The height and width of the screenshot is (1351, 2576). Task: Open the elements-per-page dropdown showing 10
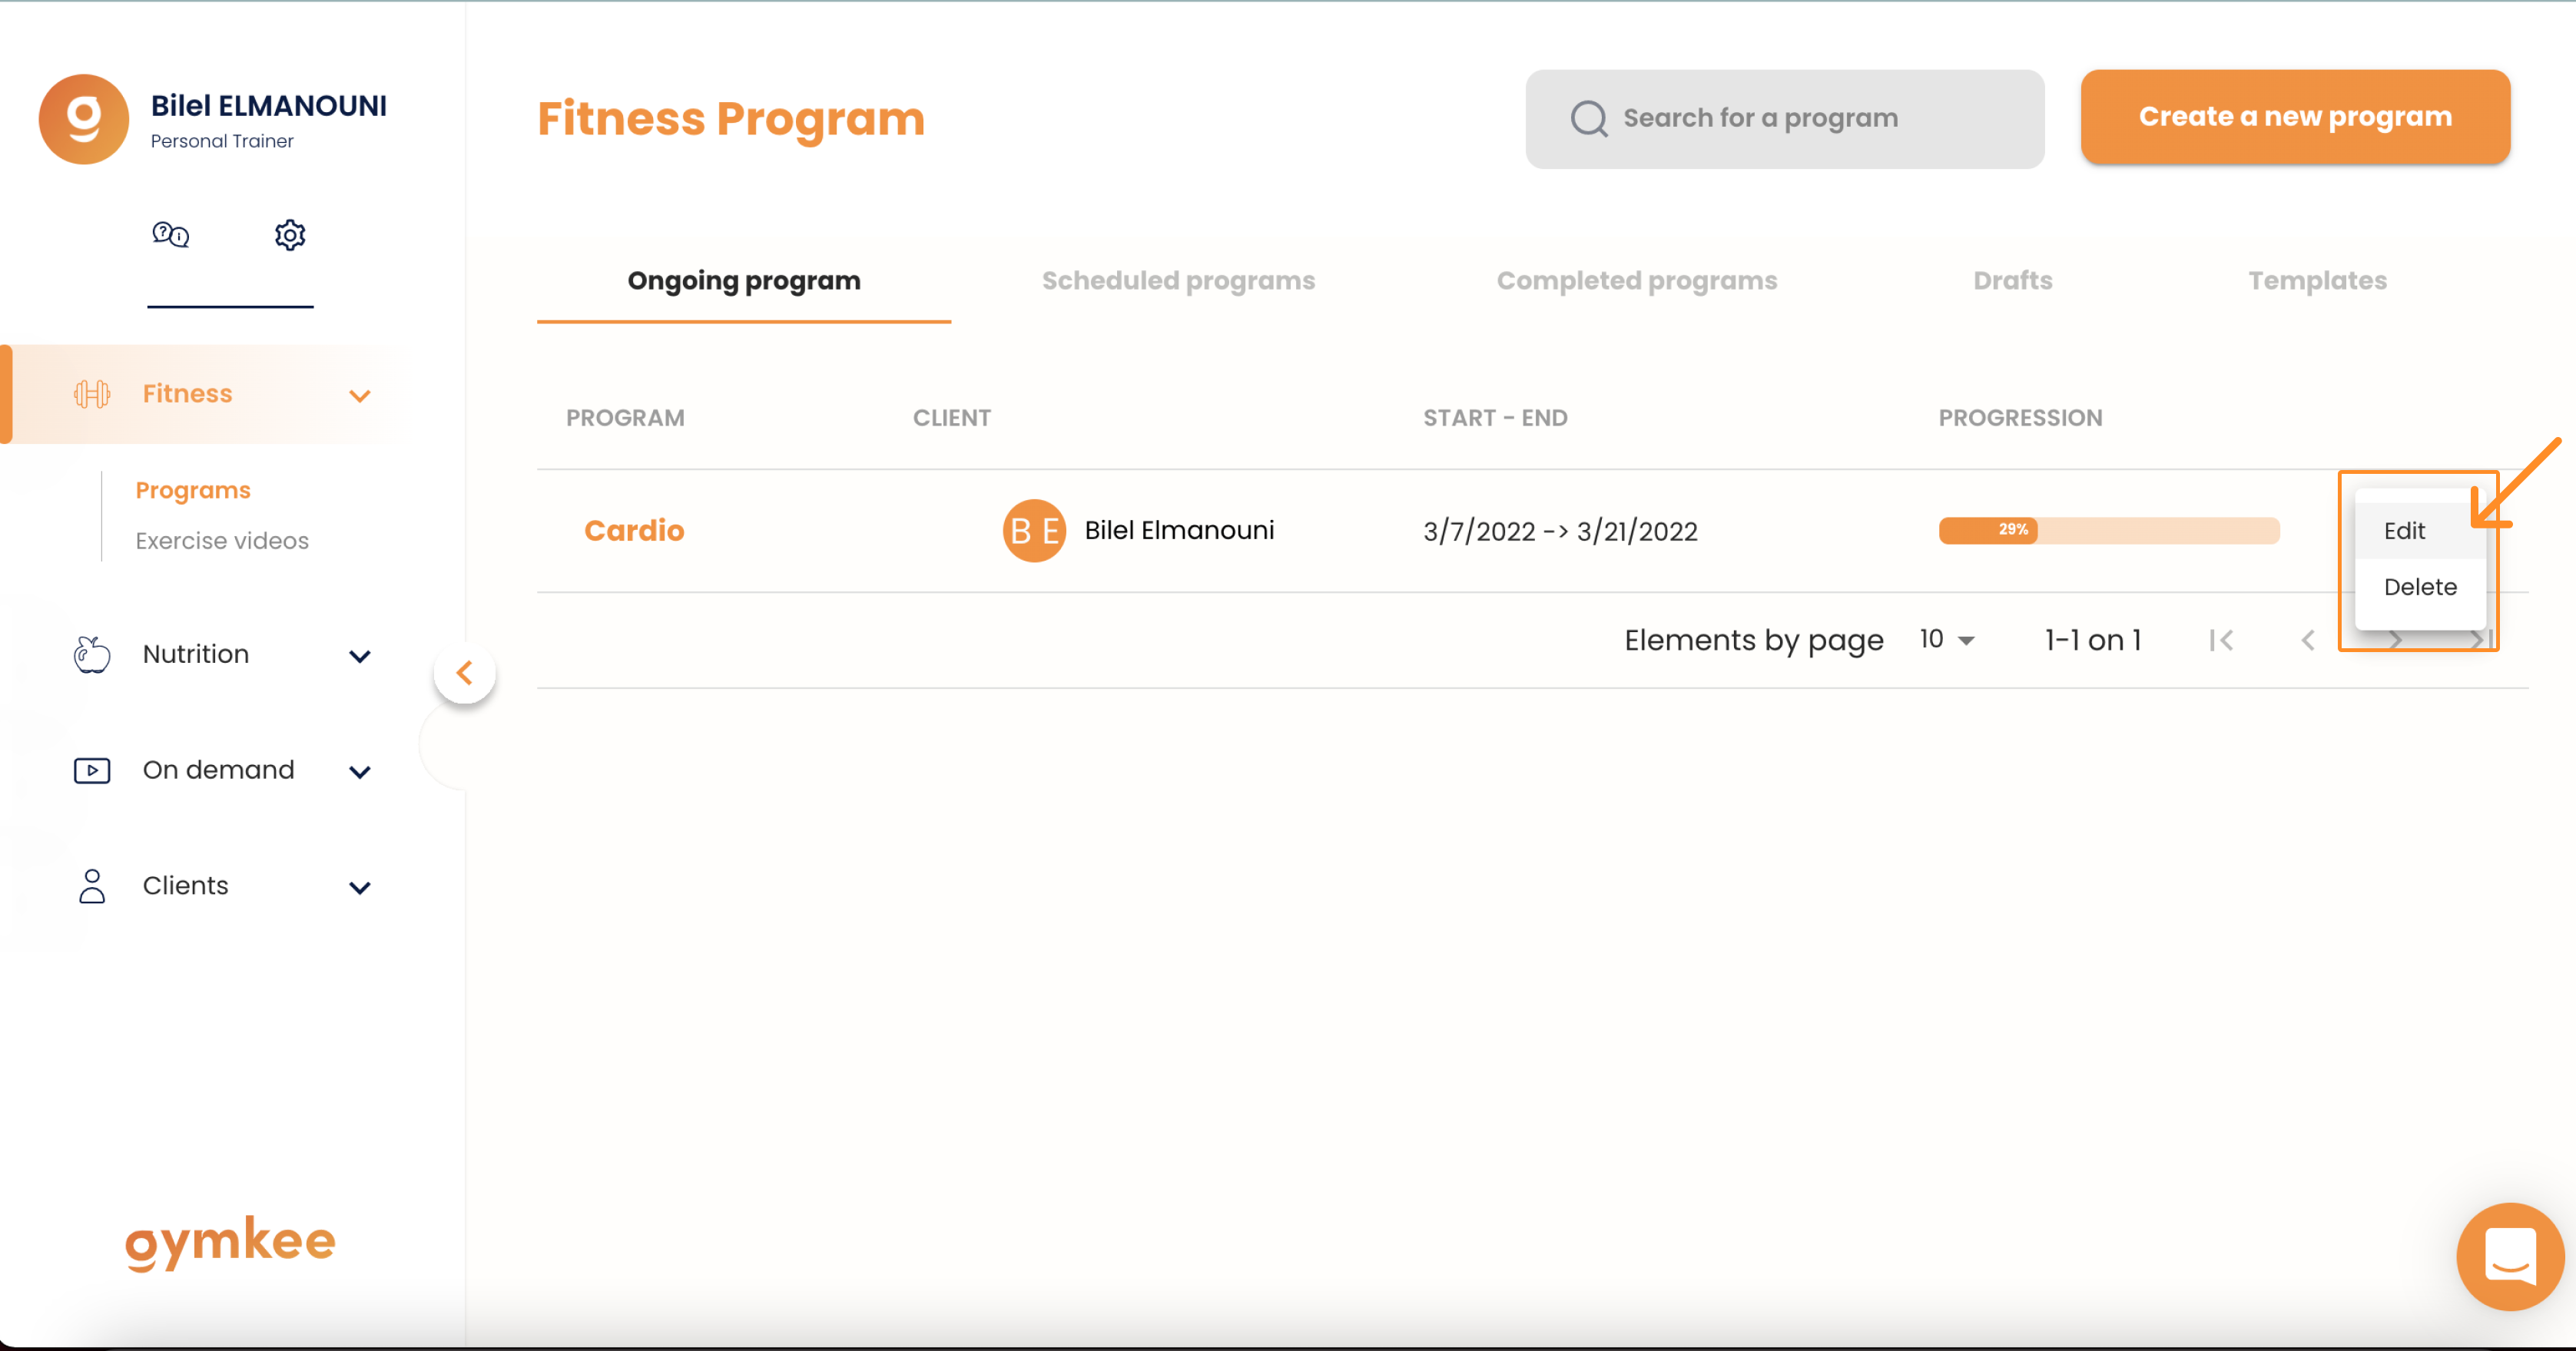[x=1946, y=640]
